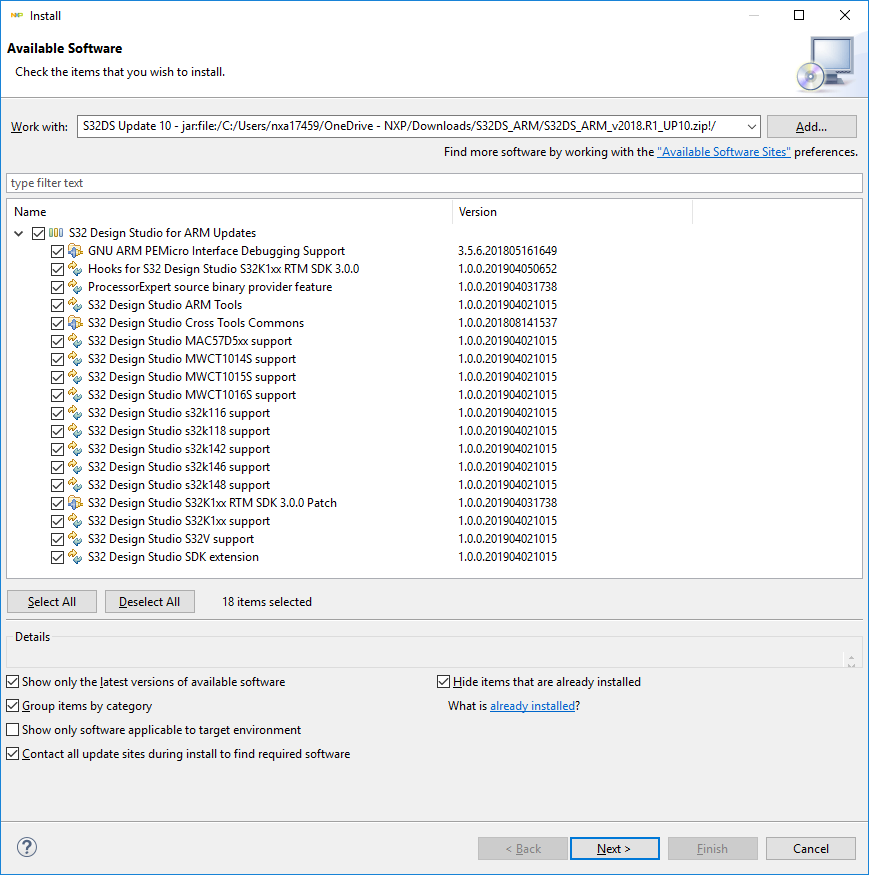Open the Available Software Sites link
Viewport: 869px width, 875px height.
724,152
